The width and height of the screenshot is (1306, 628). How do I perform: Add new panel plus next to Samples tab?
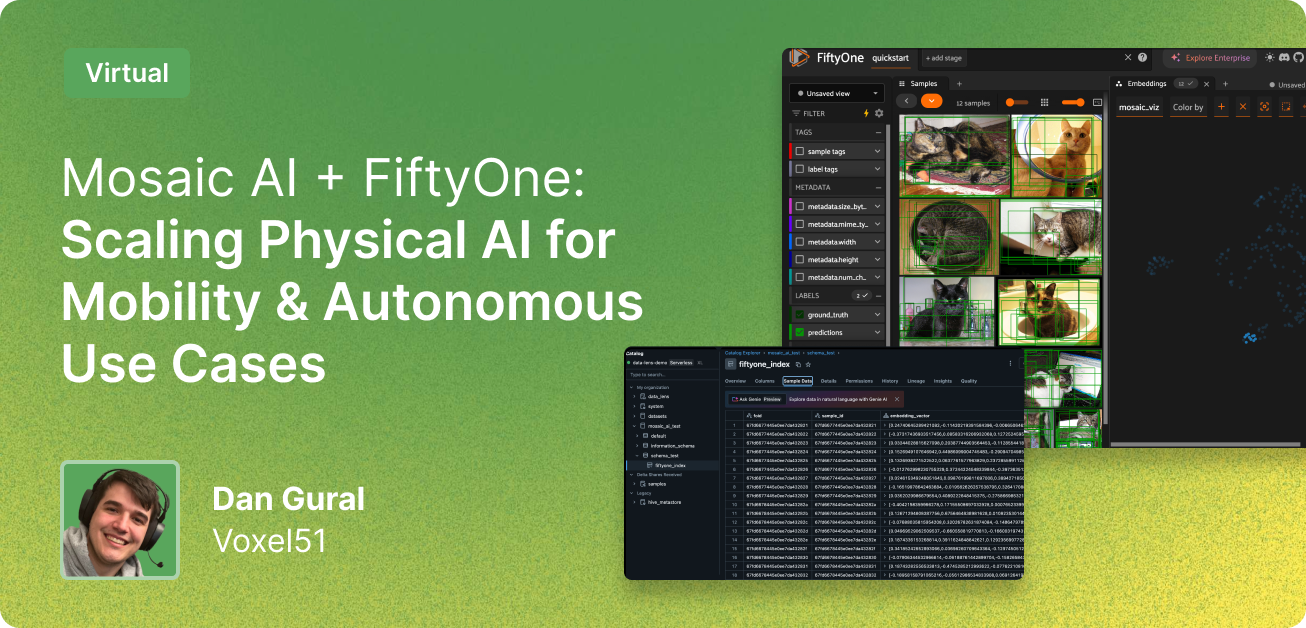point(959,84)
